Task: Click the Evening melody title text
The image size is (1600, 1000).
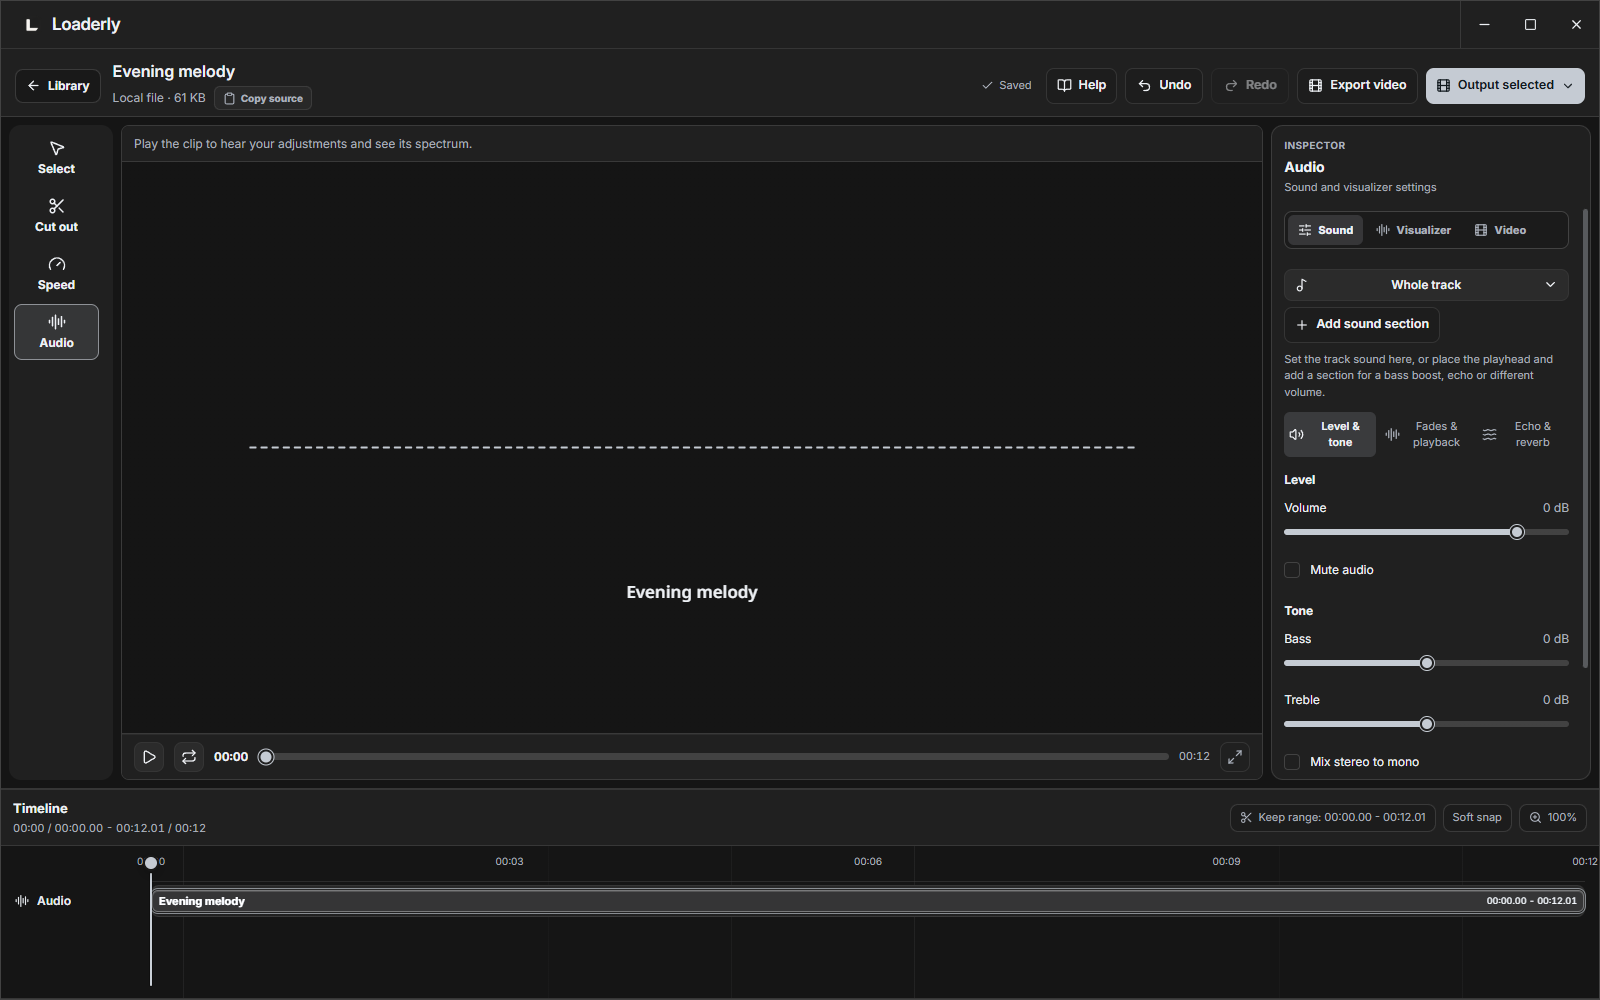Action: click(x=173, y=72)
